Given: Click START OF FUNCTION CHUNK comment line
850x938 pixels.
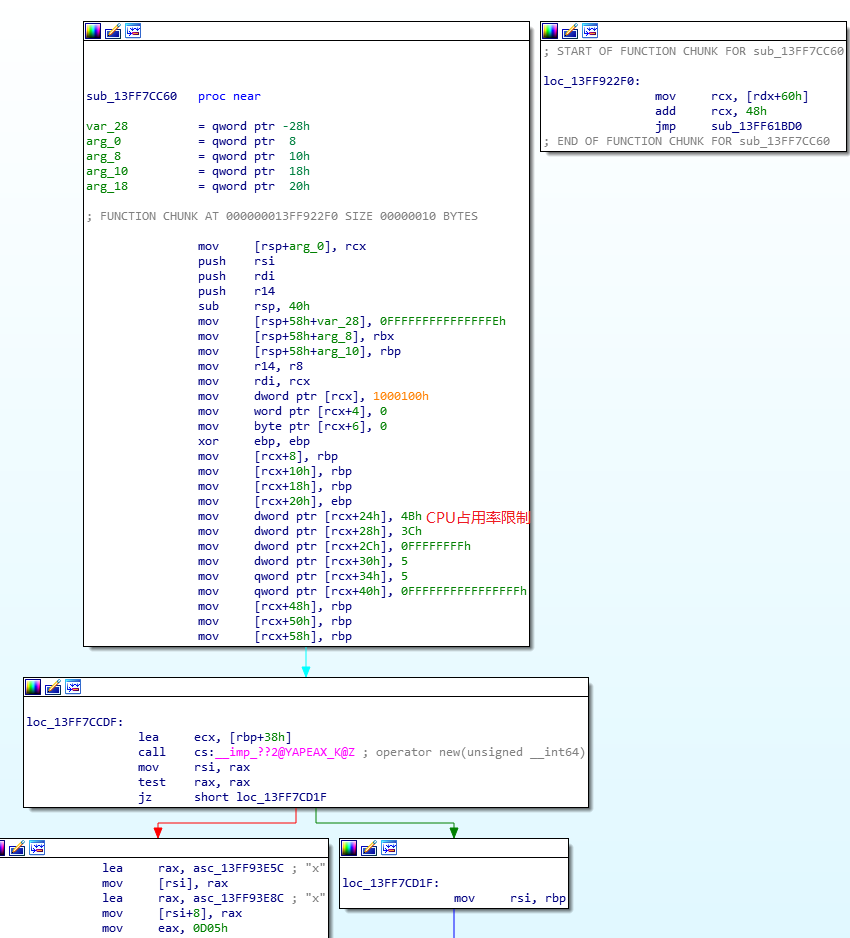Looking at the screenshot, I should point(694,51).
